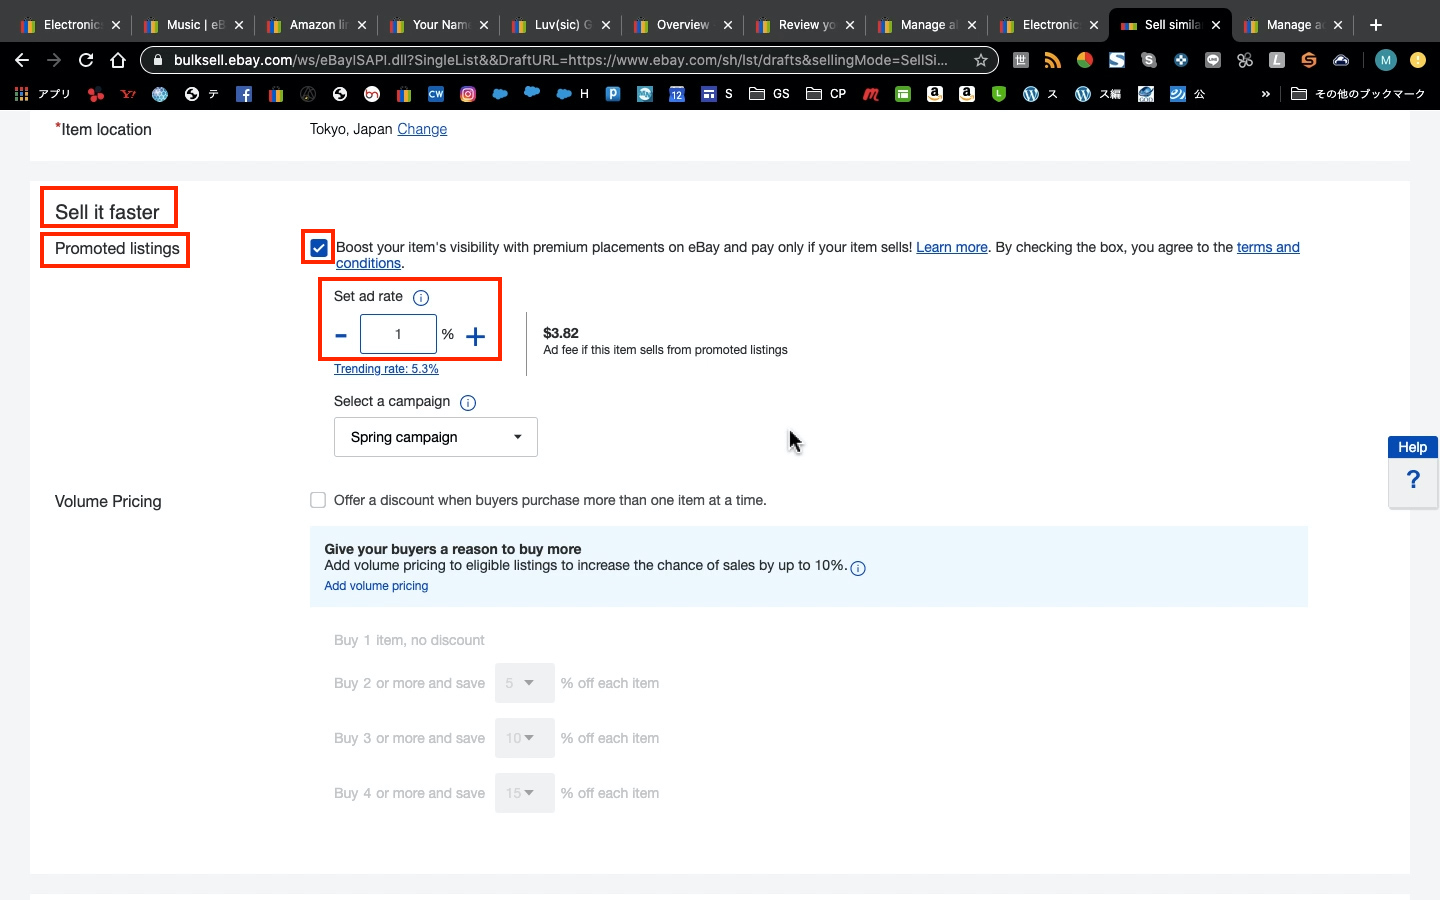
Task: Click the Help question mark widget
Action: pos(1412,480)
